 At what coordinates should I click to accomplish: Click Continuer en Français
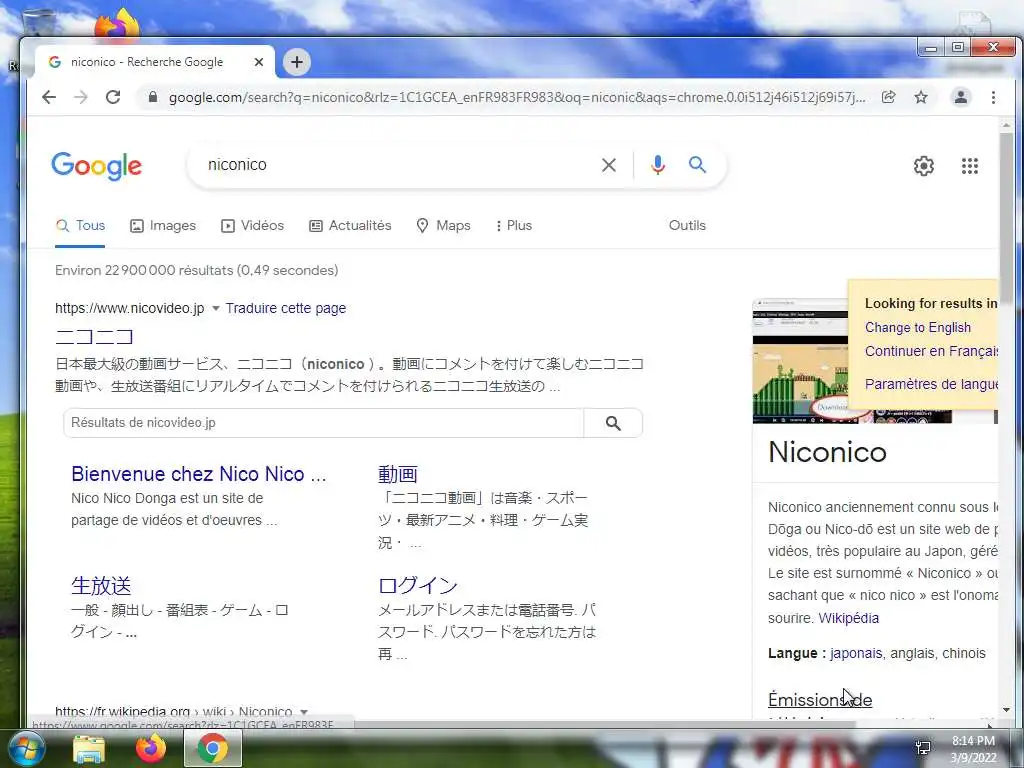[931, 351]
